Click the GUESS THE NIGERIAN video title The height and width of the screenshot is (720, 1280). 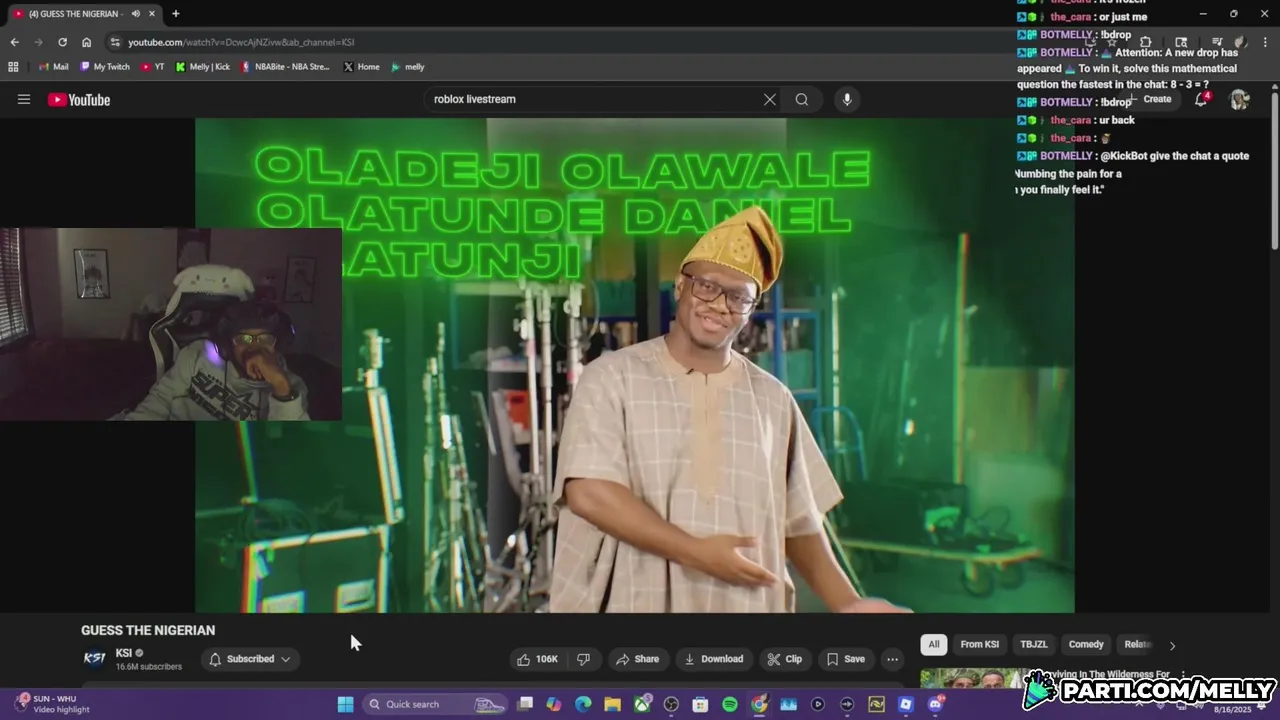148,630
